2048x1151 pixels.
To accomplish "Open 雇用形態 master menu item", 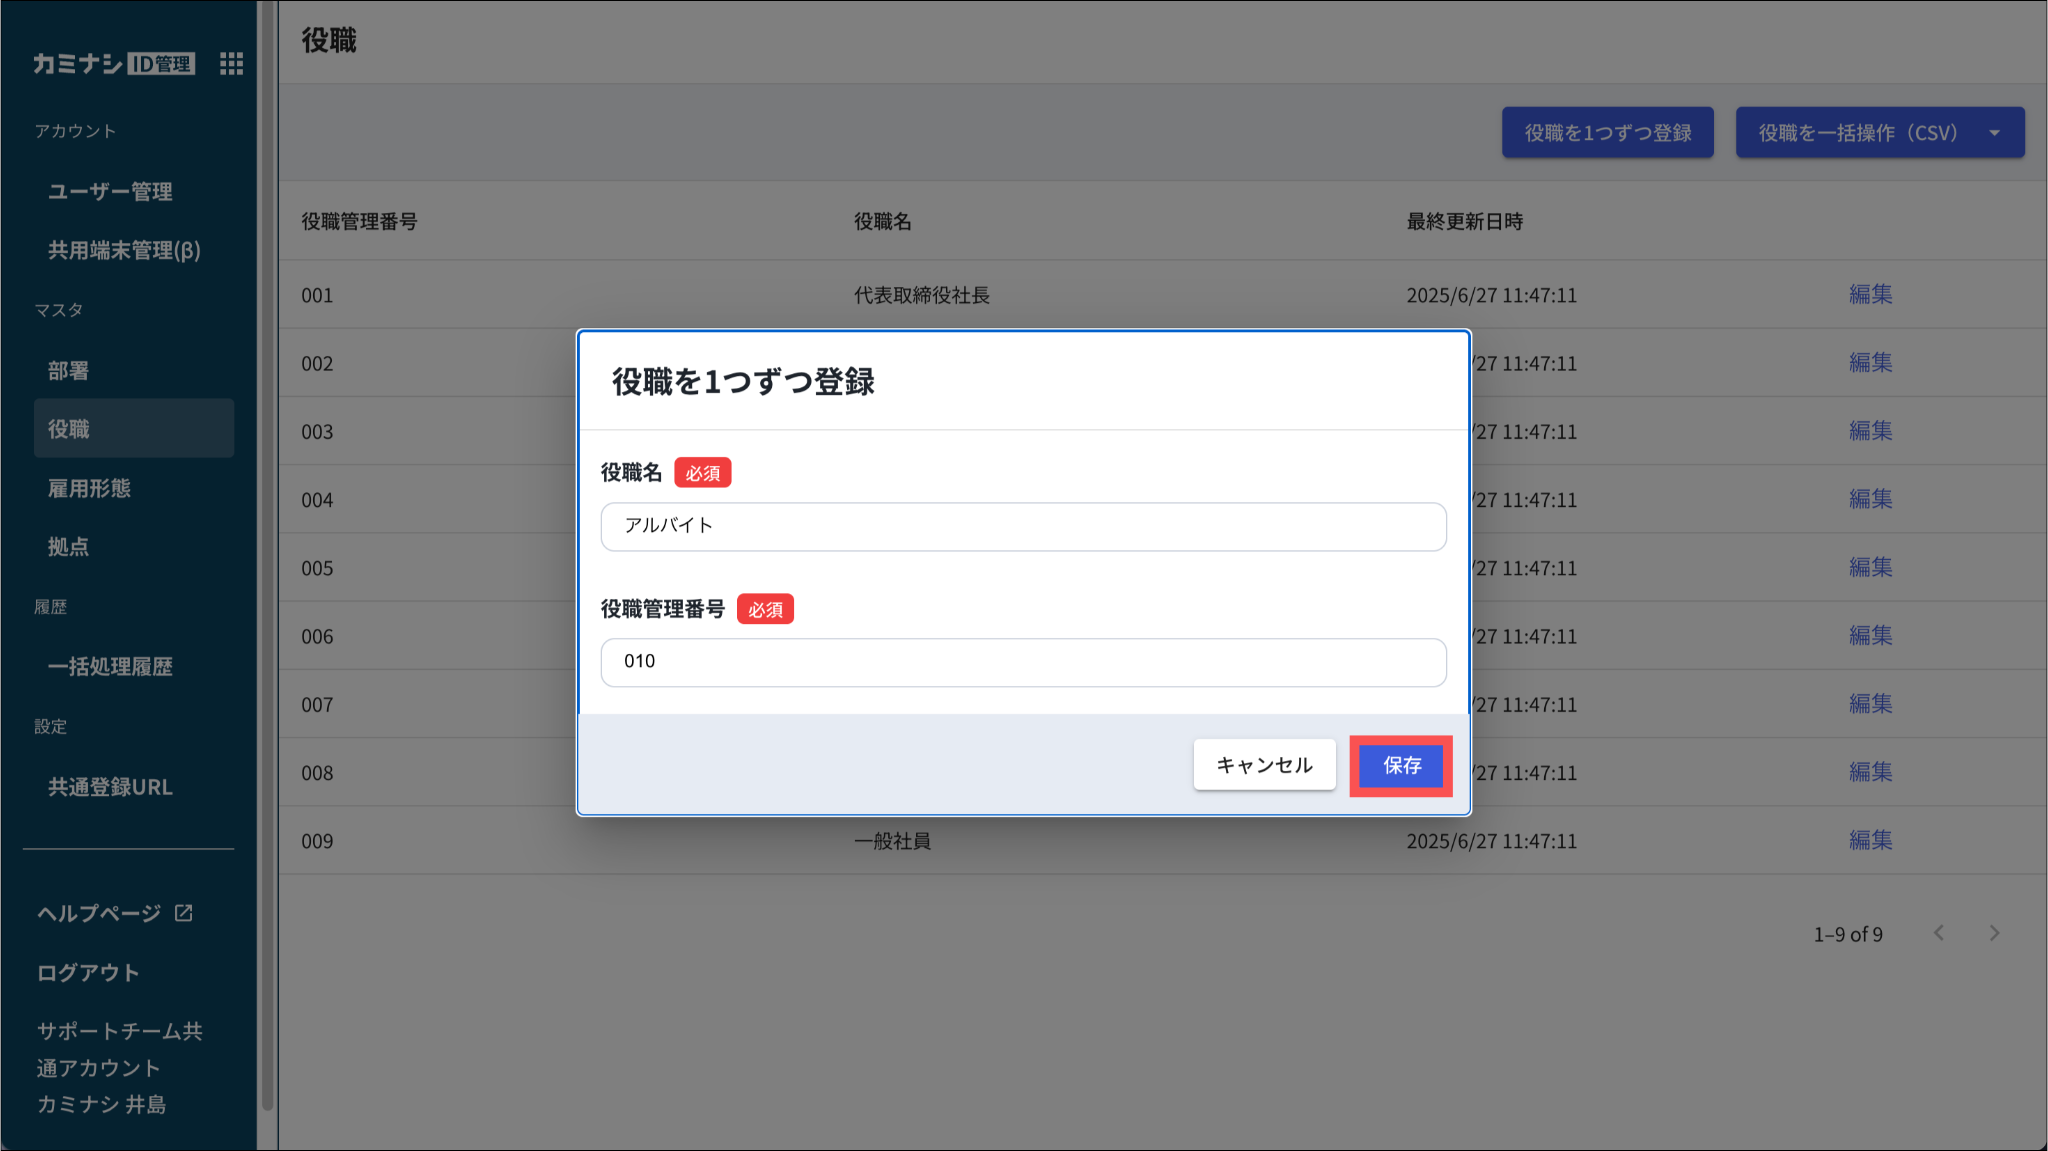I will pos(90,489).
